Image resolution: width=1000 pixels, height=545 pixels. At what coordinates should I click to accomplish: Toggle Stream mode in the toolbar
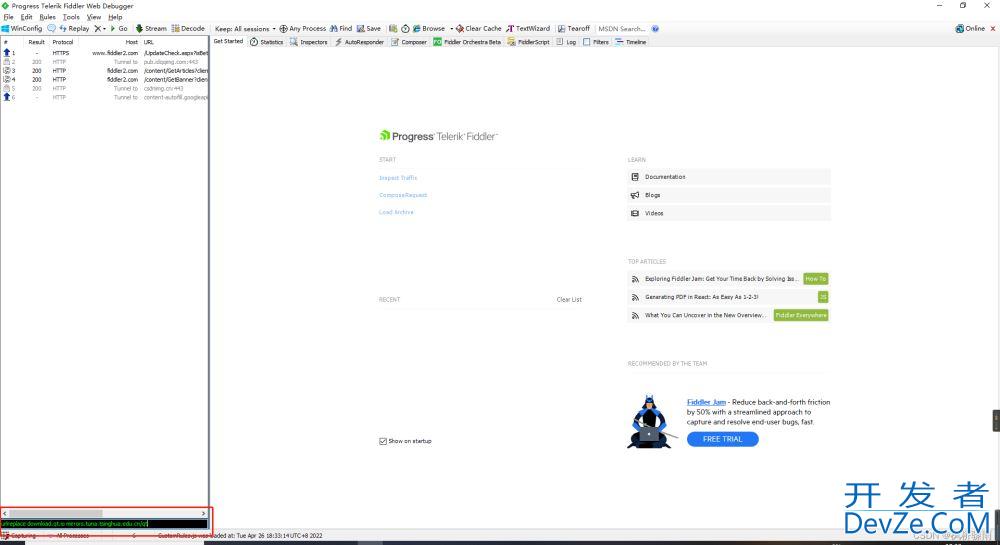point(151,29)
